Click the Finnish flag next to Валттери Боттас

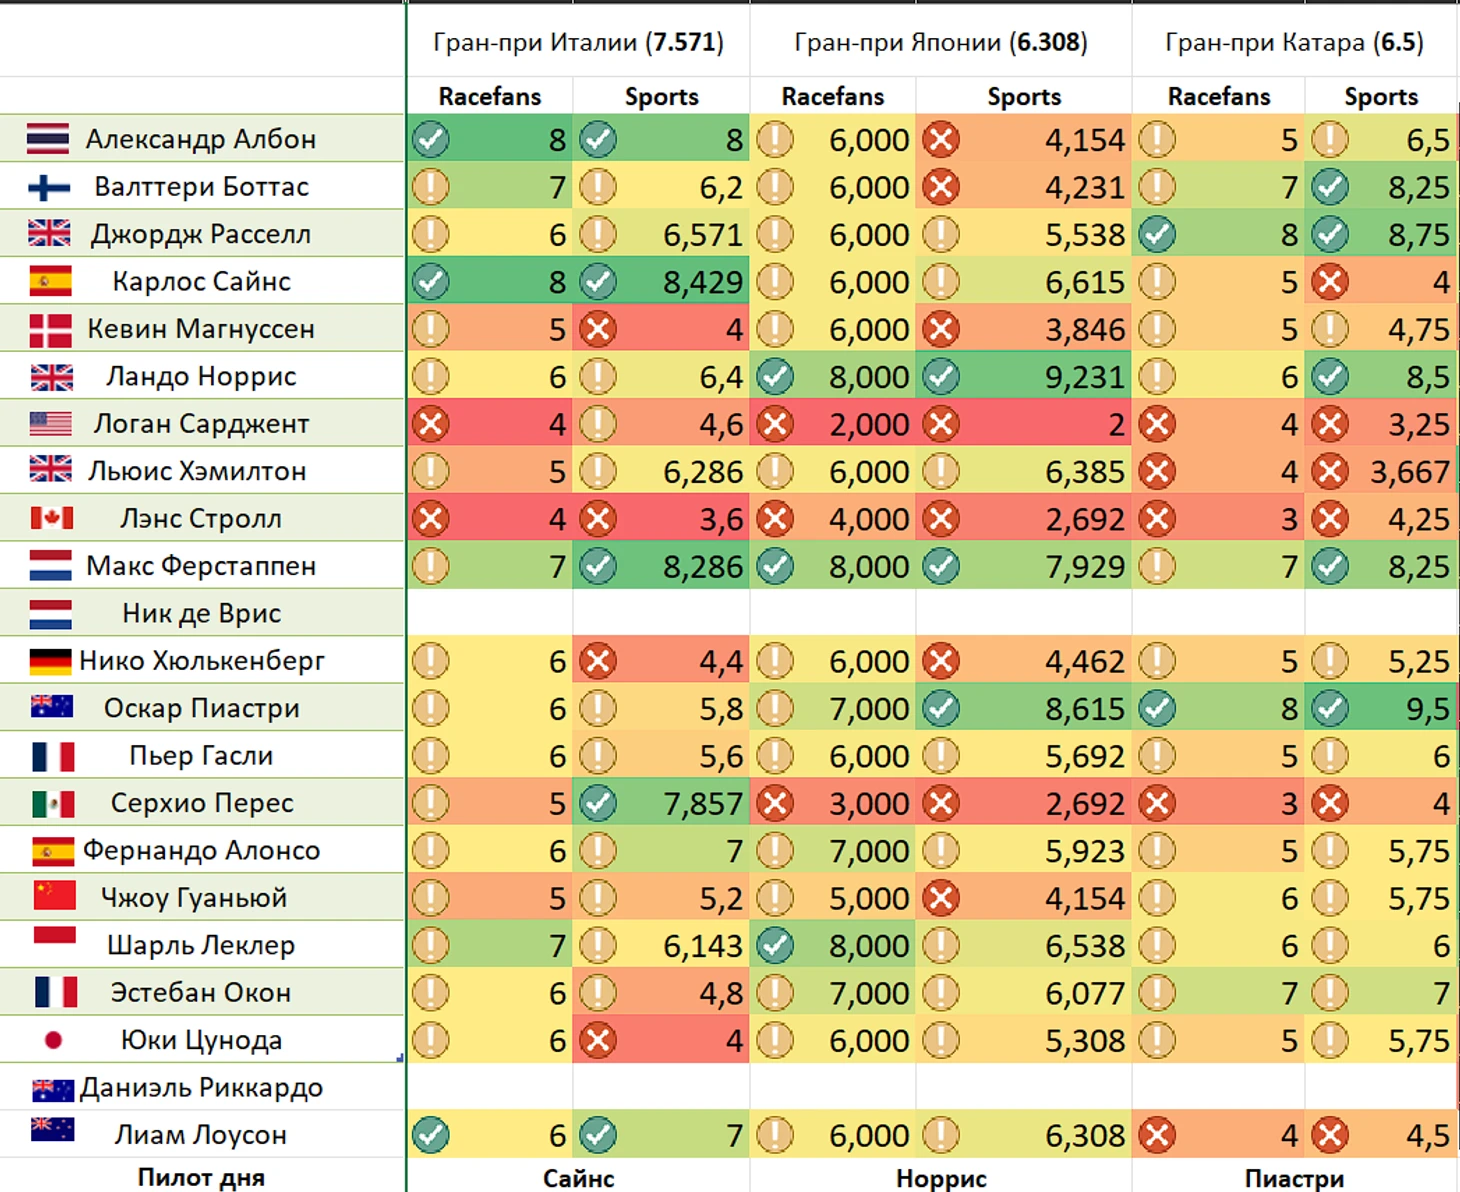coord(48,187)
